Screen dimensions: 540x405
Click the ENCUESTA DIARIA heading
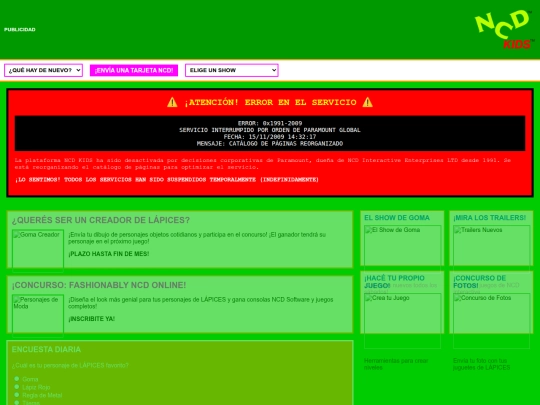click(46, 350)
